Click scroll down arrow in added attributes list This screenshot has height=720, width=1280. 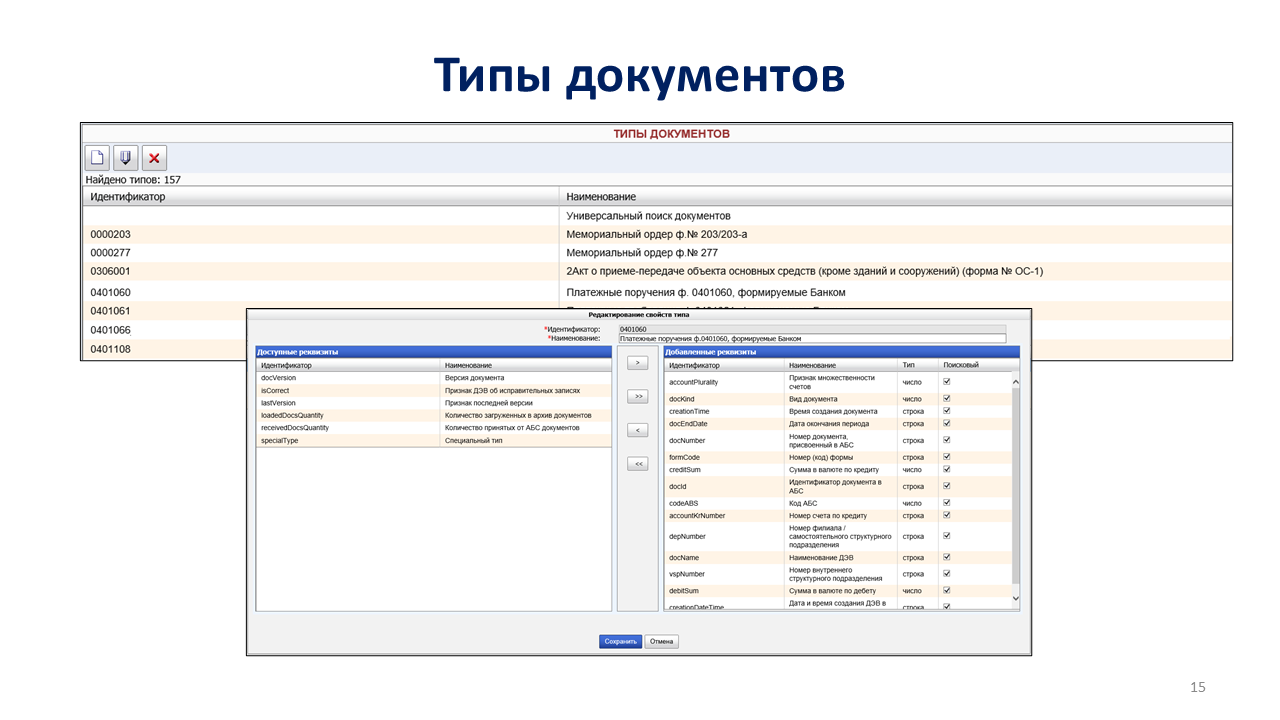click(x=1016, y=598)
